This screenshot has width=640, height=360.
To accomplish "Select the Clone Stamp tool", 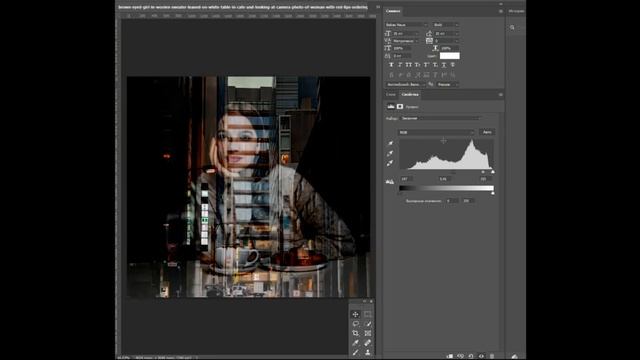I will [x=368, y=352].
